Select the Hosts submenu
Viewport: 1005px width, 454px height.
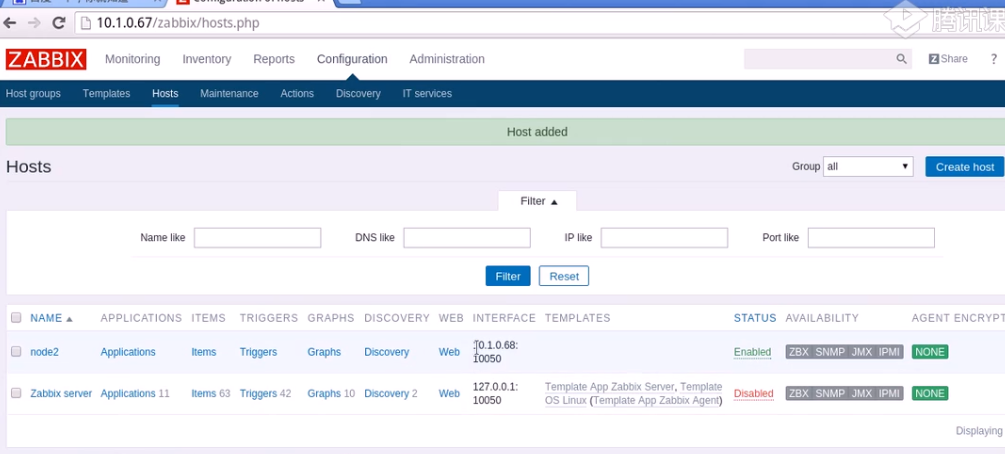[x=165, y=94]
